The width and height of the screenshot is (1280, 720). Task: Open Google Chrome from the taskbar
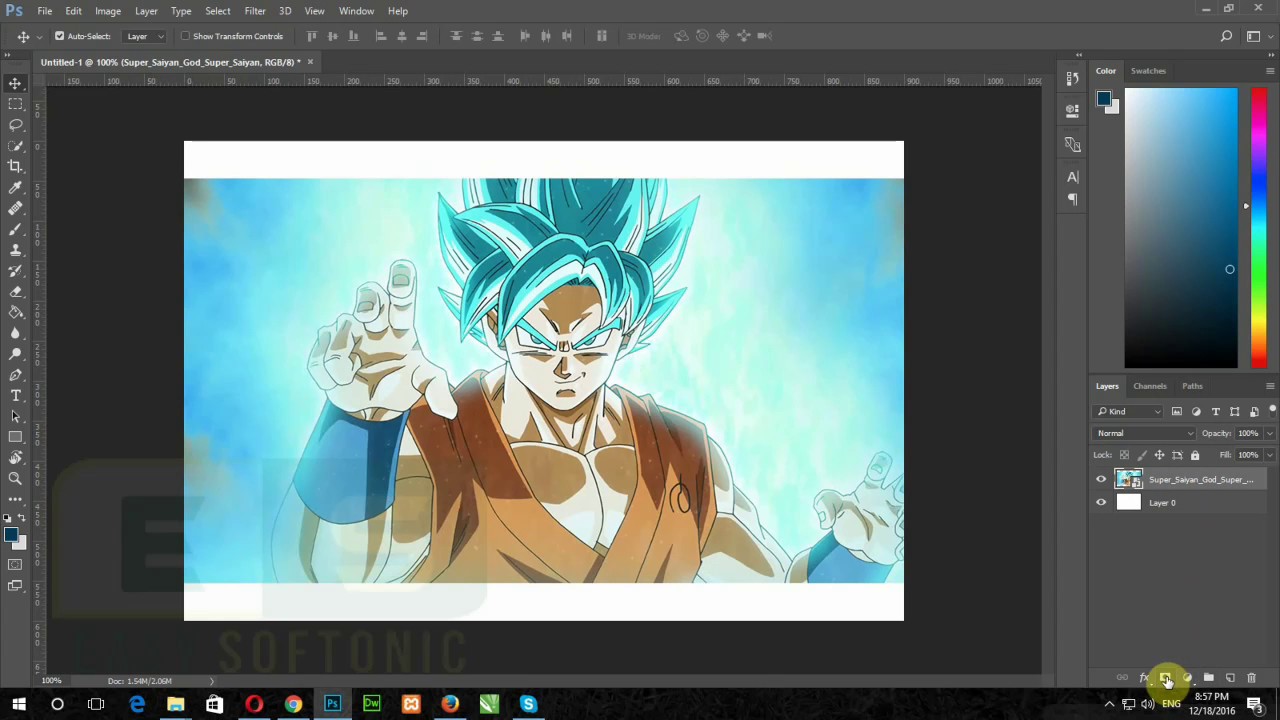[x=293, y=705]
